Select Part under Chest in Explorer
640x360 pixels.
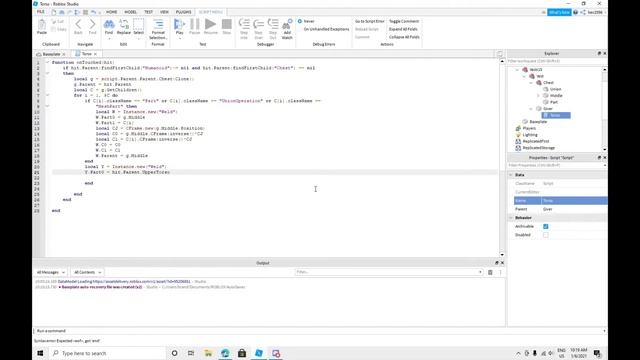pos(553,102)
